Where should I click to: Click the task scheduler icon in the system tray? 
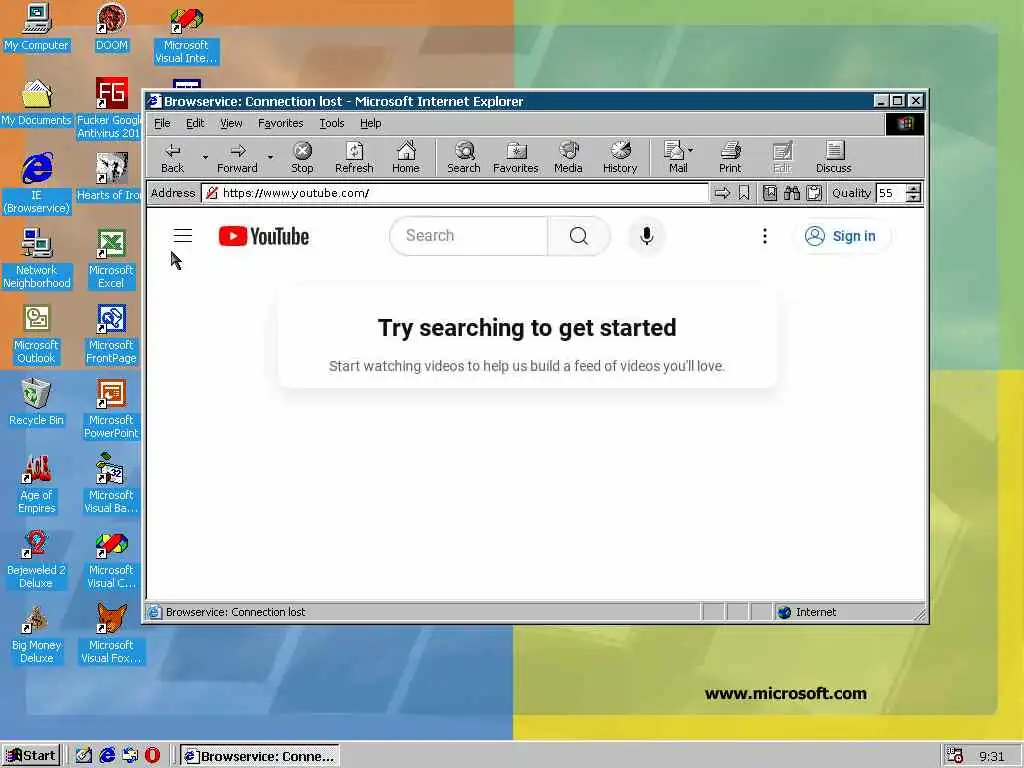tap(955, 756)
